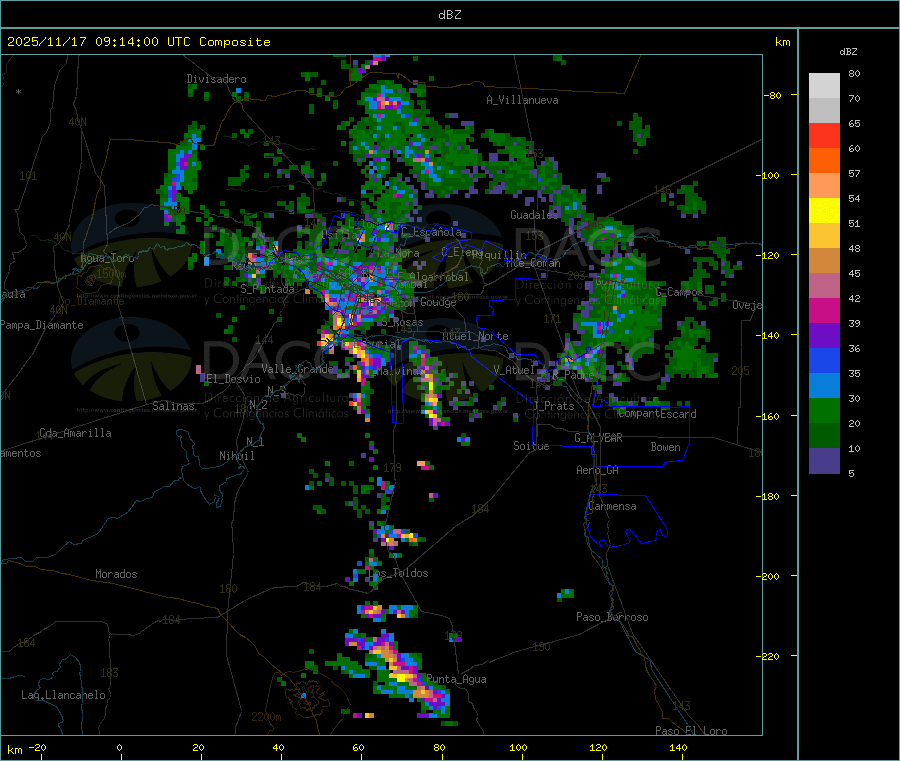
Task: Click the Punta_Agua place label
Action: point(456,680)
